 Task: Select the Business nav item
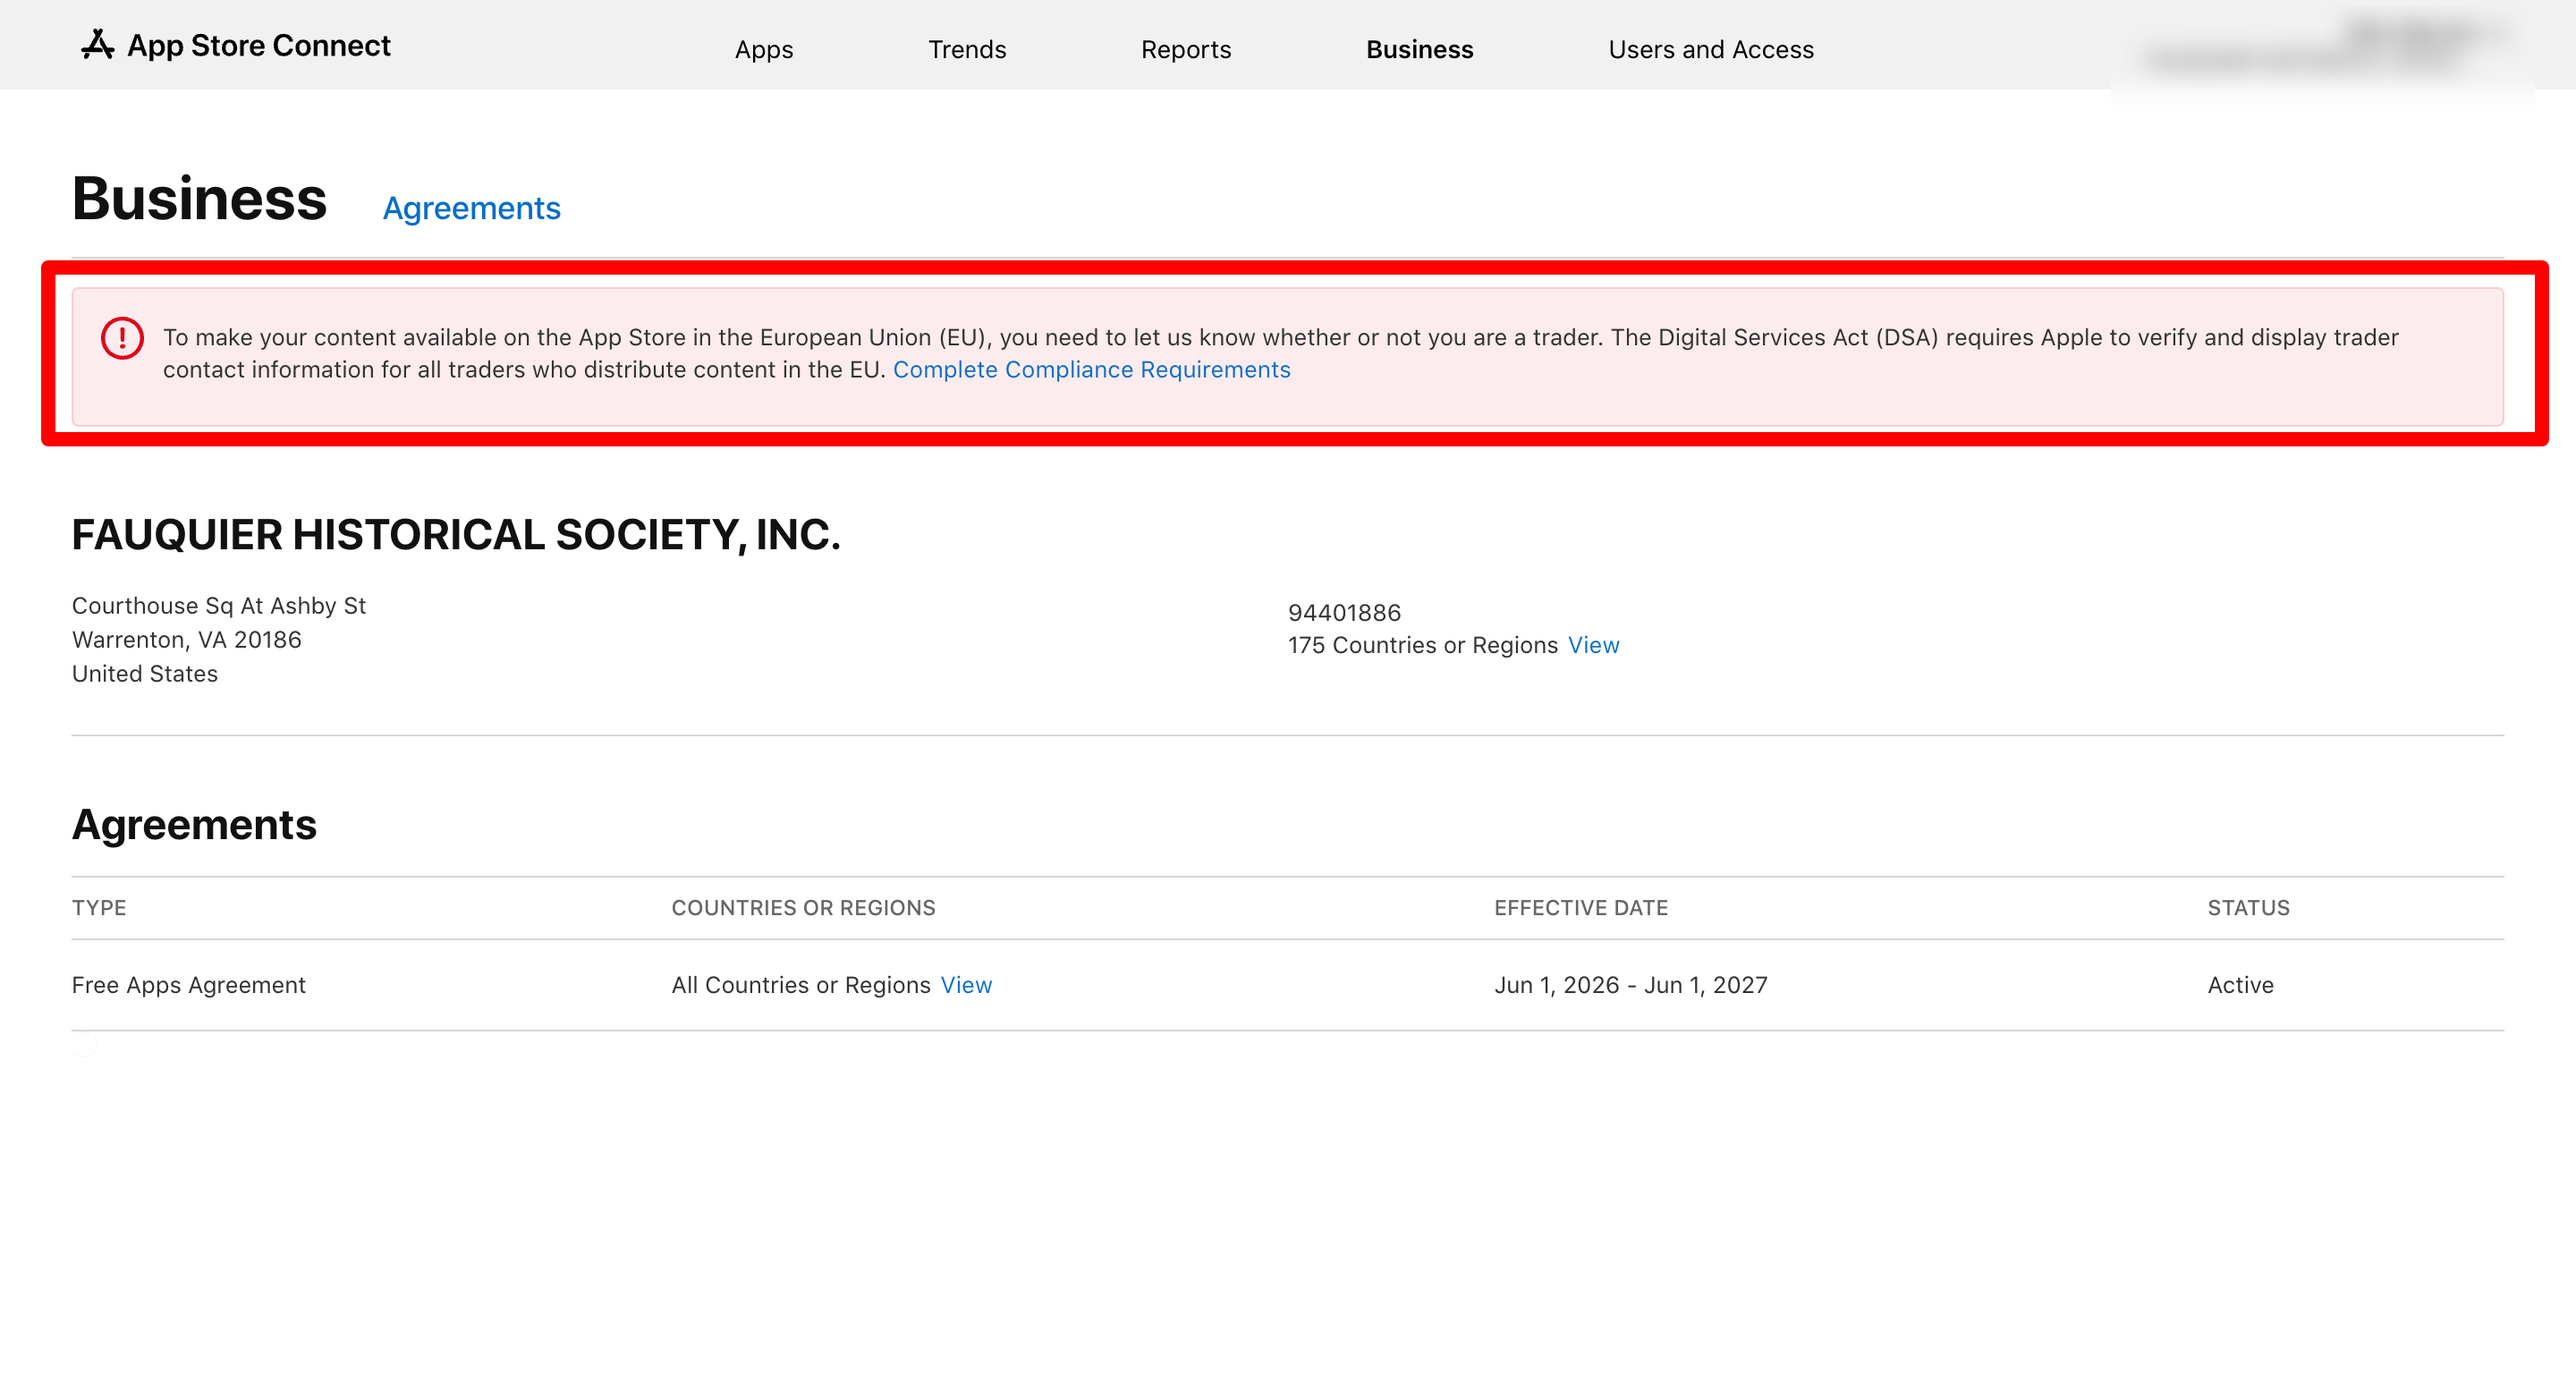[1419, 49]
